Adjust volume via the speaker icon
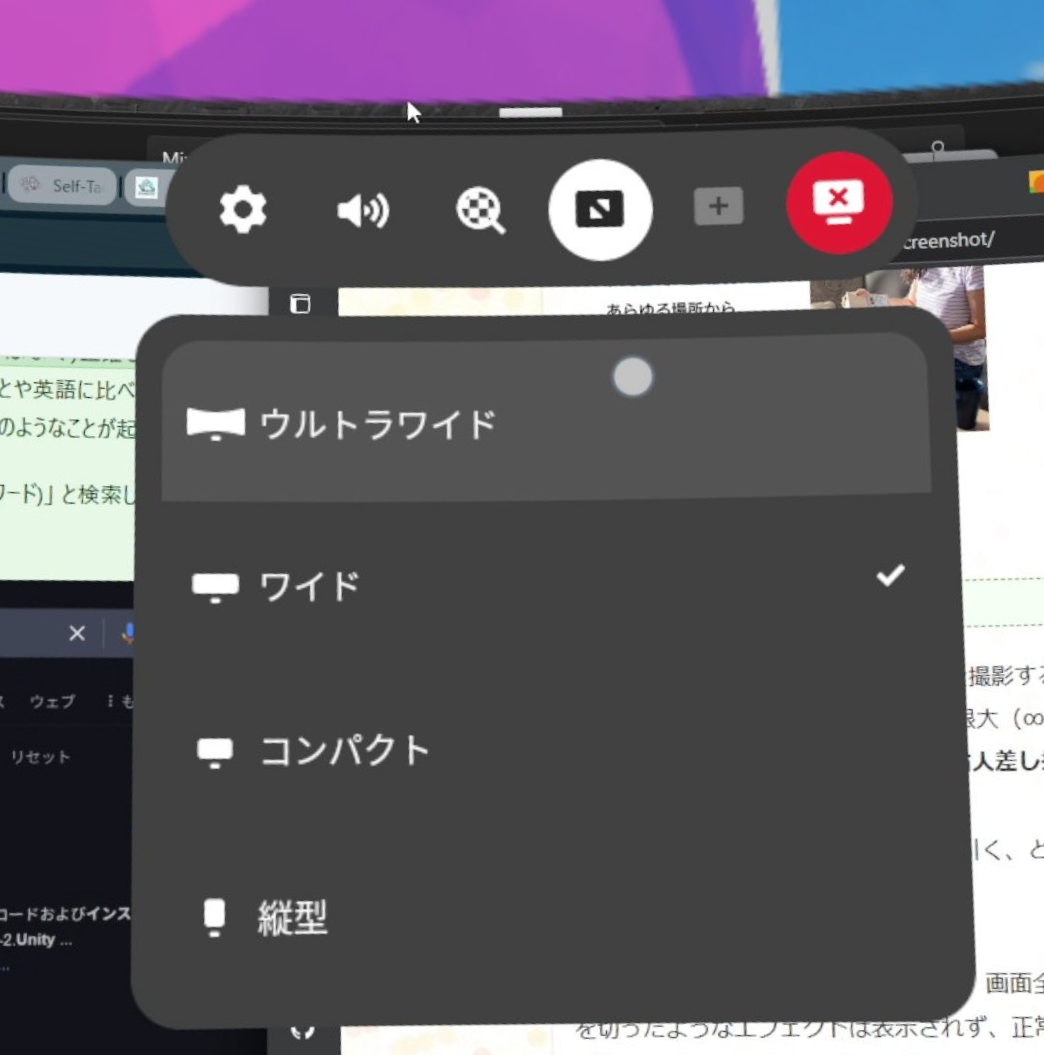Screen dimensions: 1044x1055 coord(364,209)
